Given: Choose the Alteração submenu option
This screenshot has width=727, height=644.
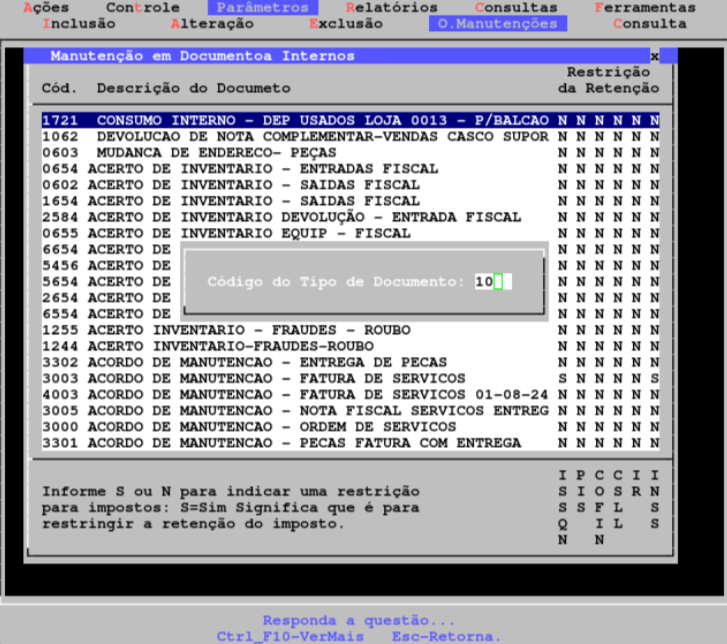Looking at the screenshot, I should (x=212, y=23).
